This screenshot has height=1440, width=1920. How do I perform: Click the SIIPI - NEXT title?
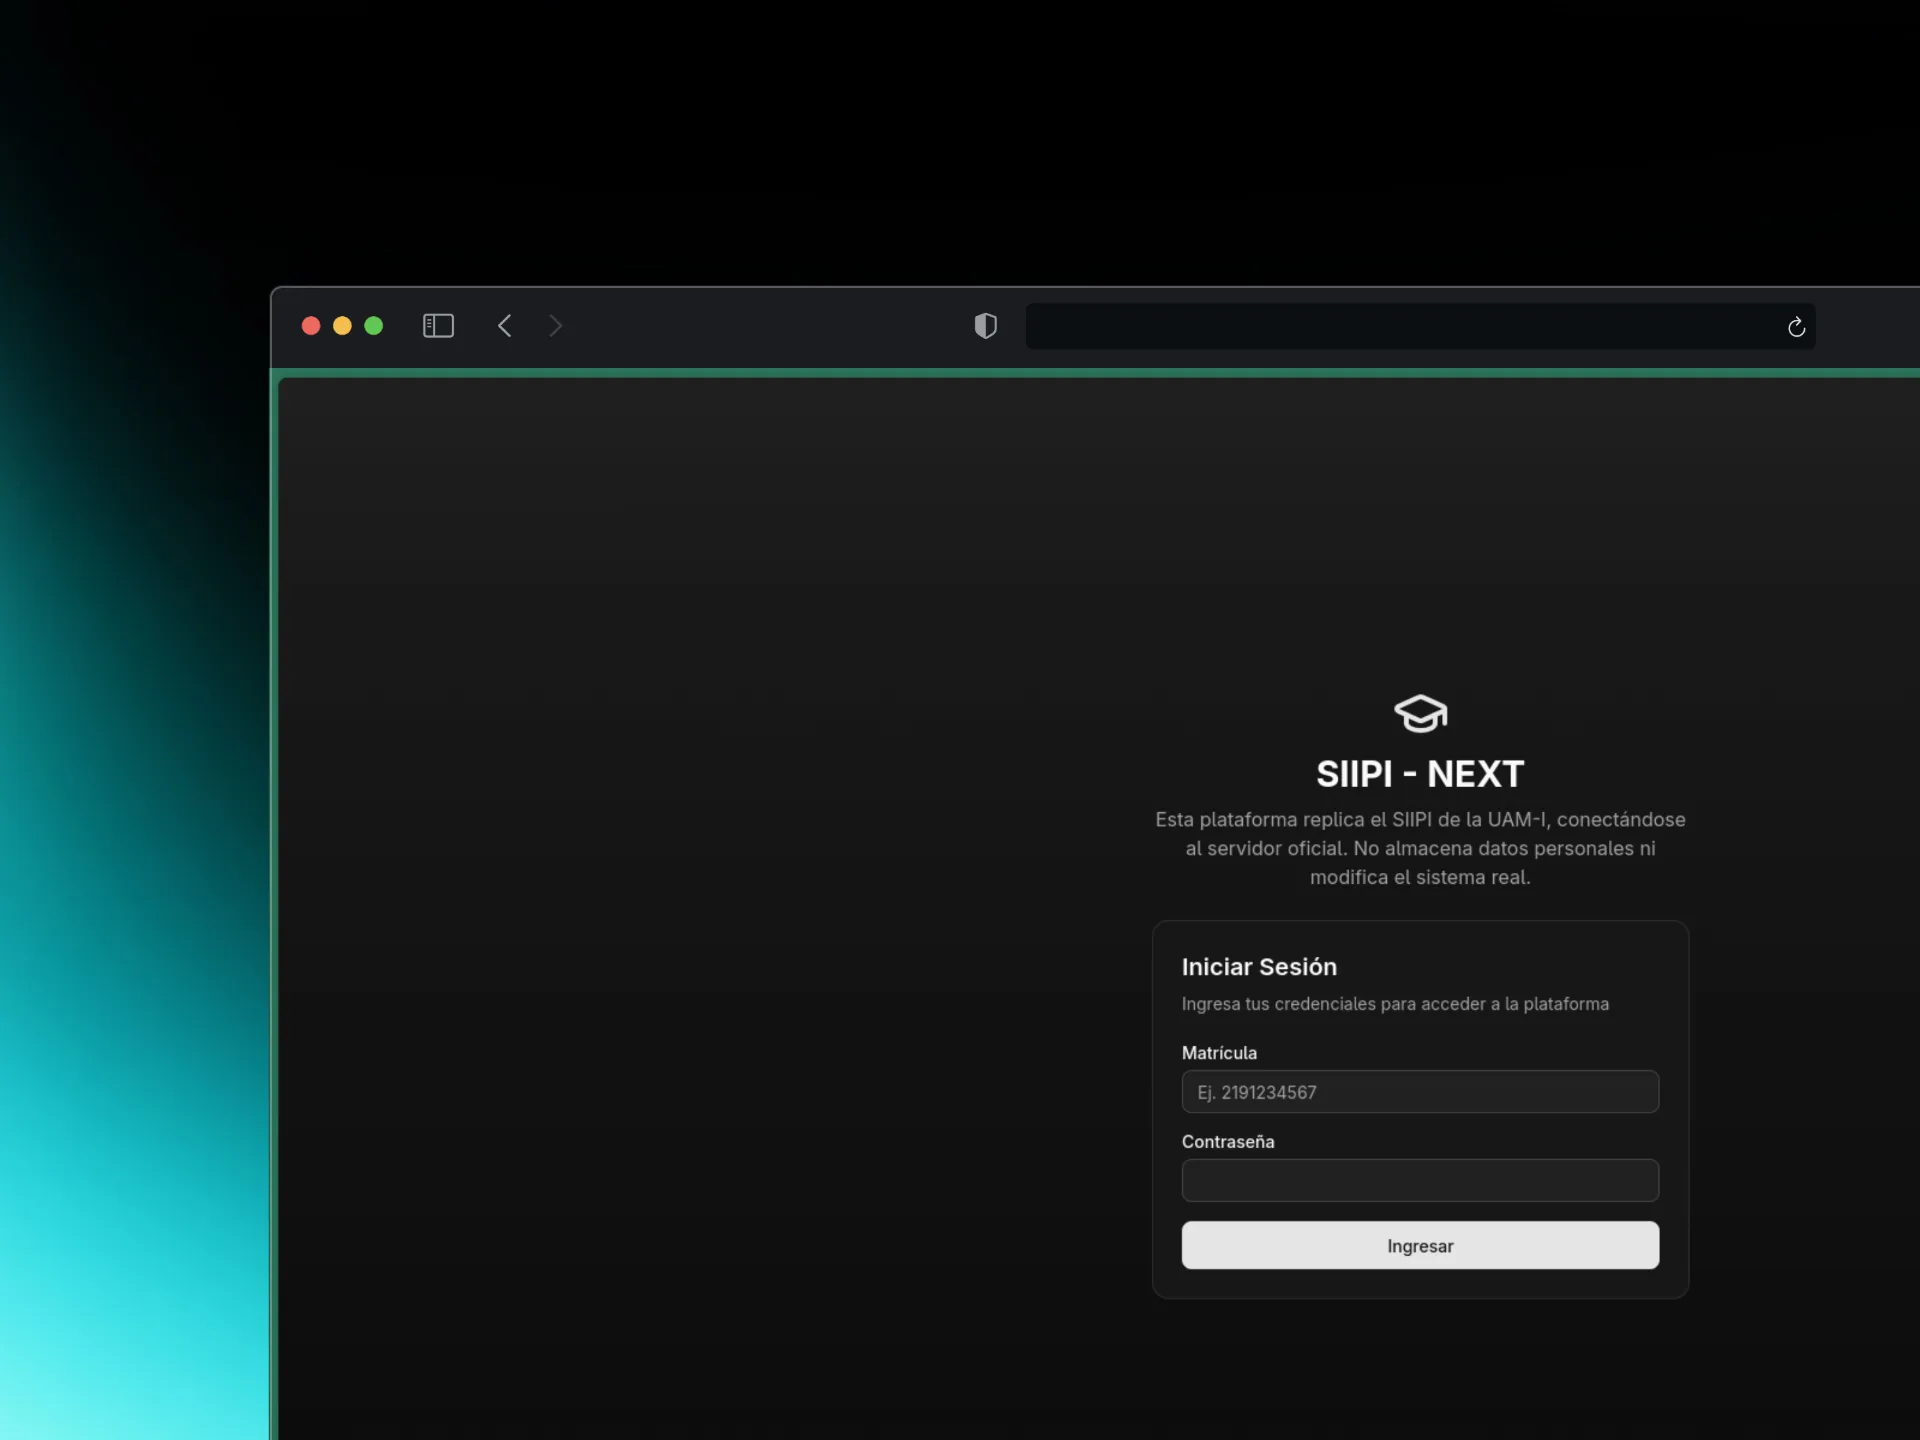tap(1420, 774)
